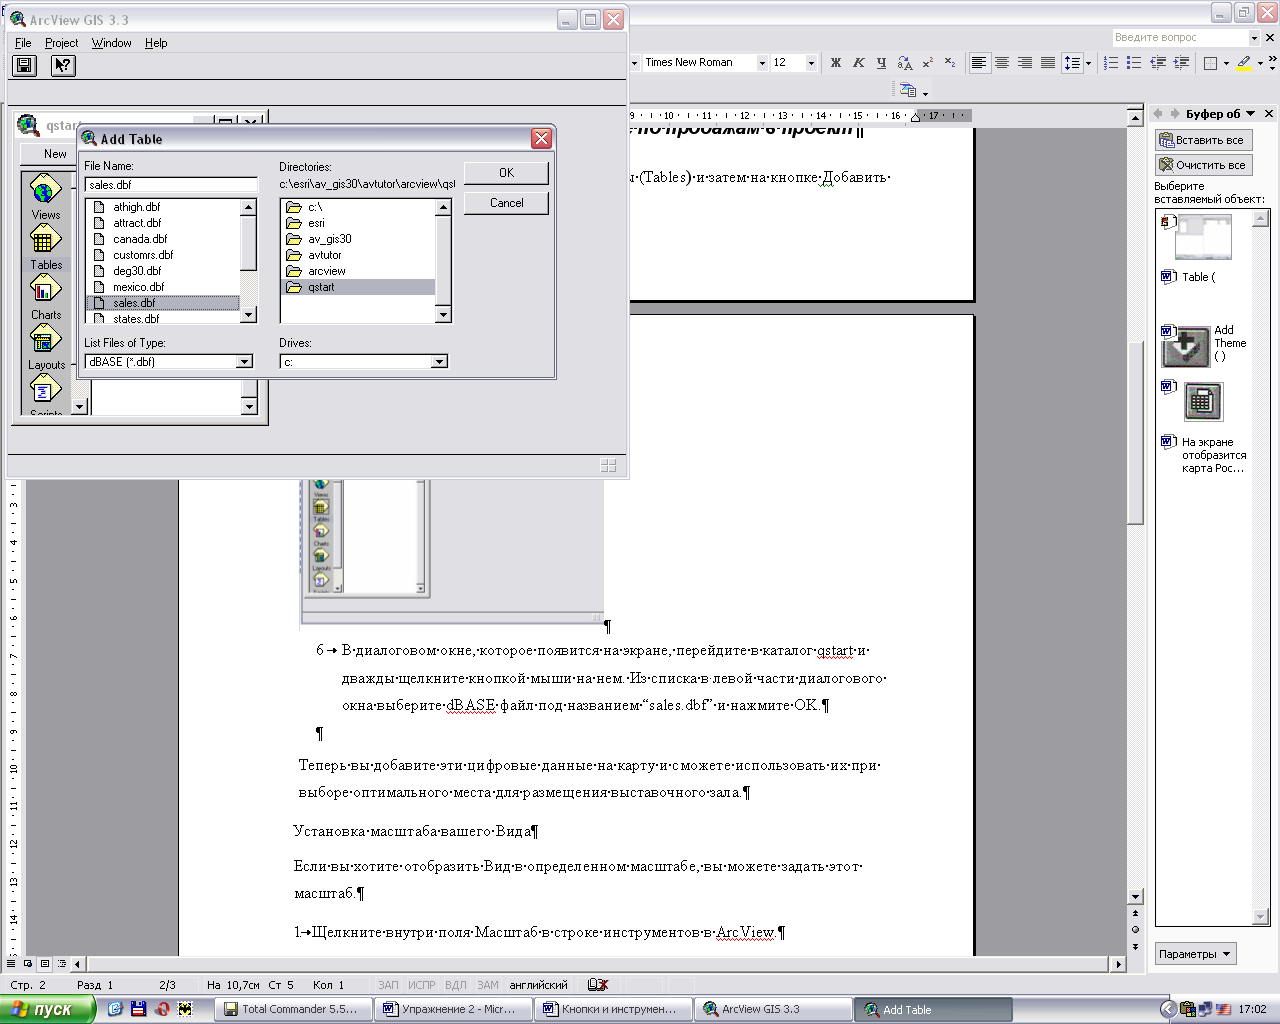Click the spelling status icon in status bar

(598, 985)
